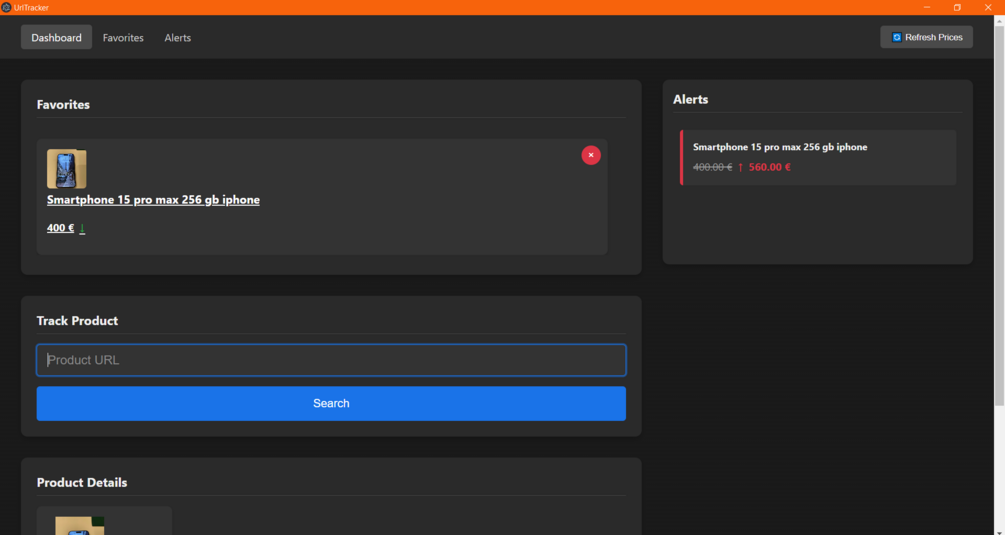
Task: Focus the Product URL input field
Action: 331,360
